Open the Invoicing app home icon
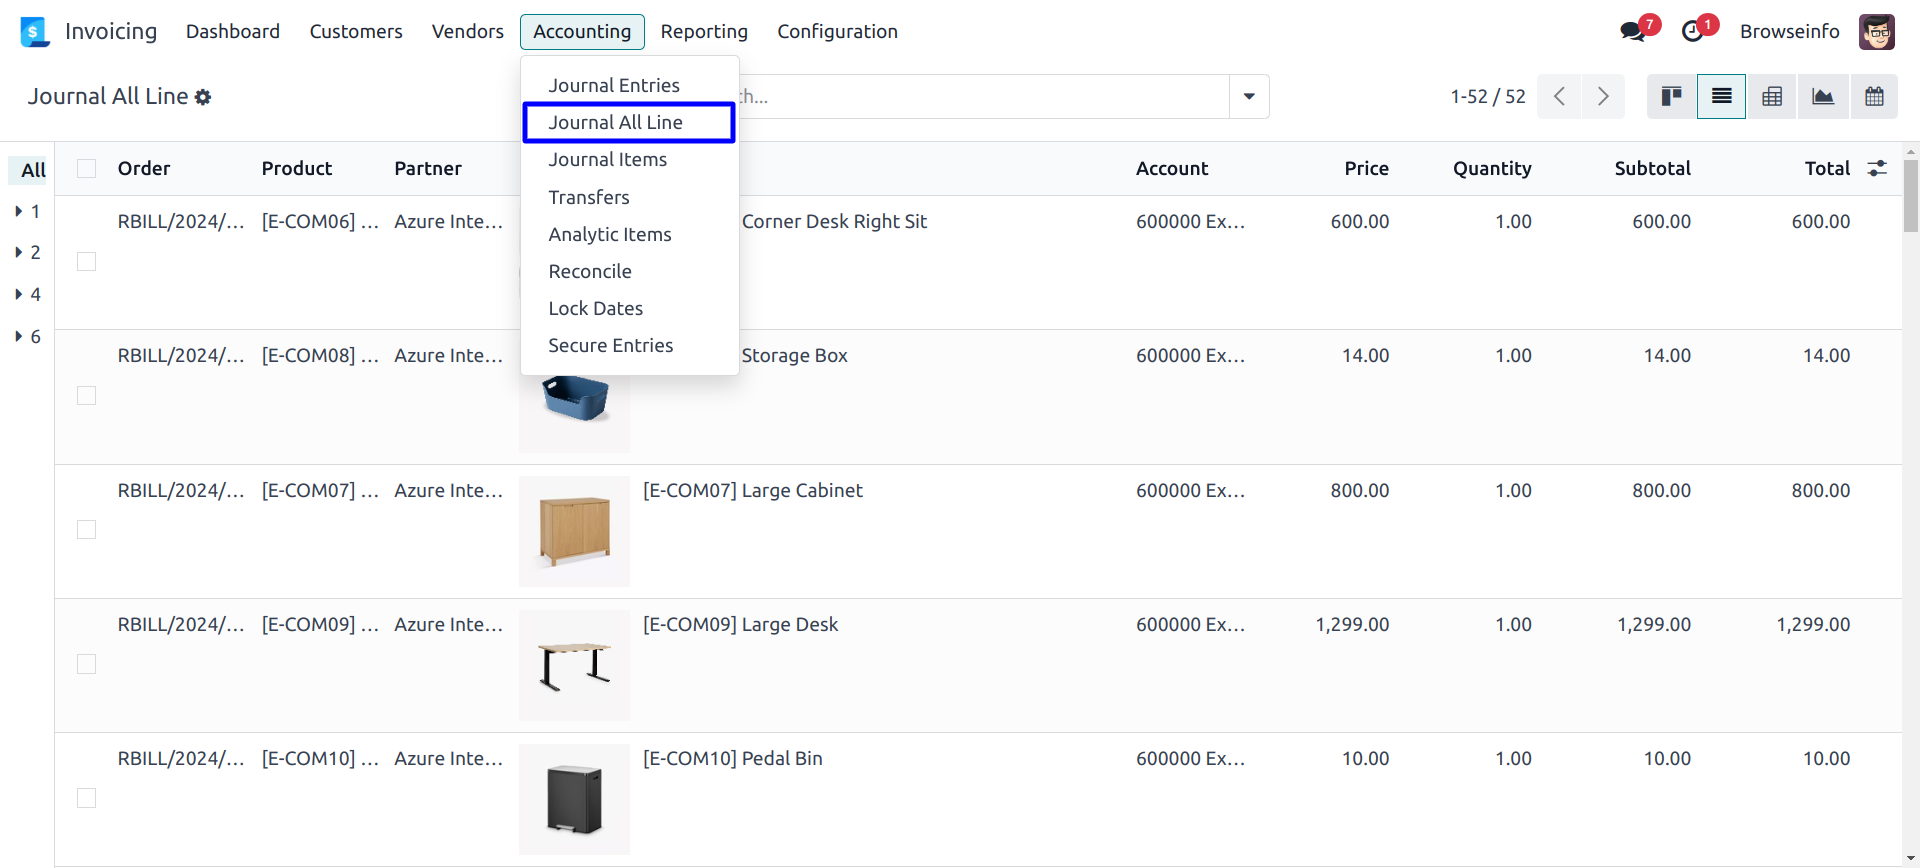 (35, 32)
